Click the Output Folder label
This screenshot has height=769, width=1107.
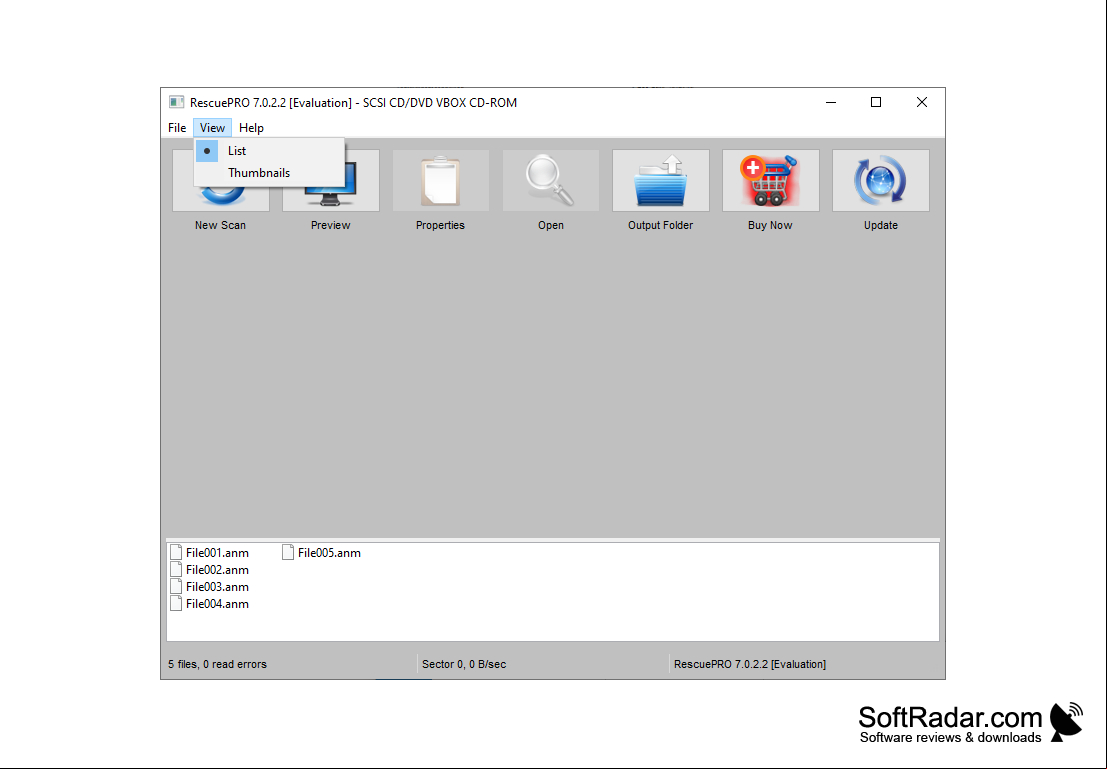(x=661, y=225)
